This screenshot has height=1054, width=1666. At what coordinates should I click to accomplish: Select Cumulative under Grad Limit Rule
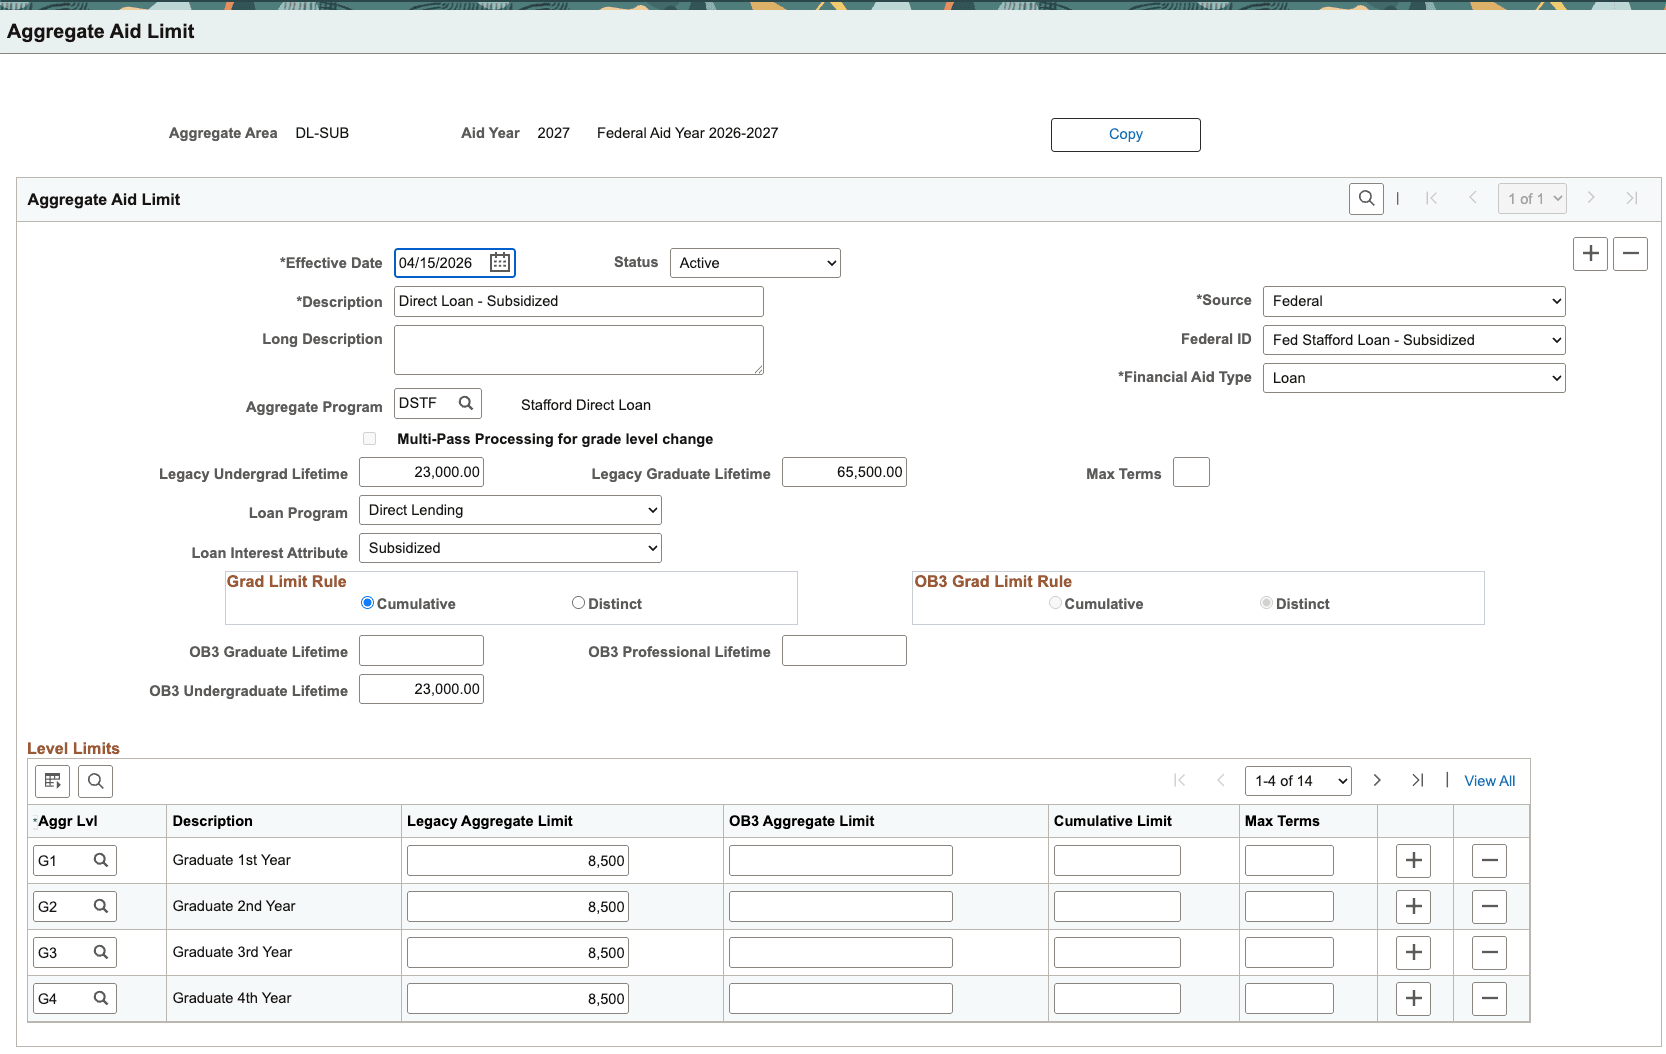367,603
